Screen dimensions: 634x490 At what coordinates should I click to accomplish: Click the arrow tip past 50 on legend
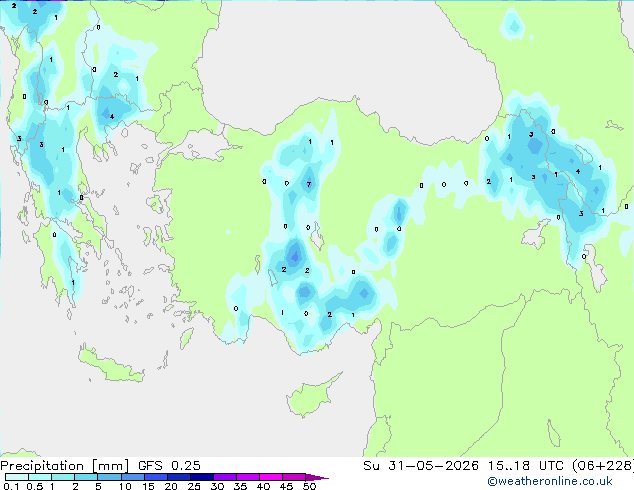(x=318, y=477)
